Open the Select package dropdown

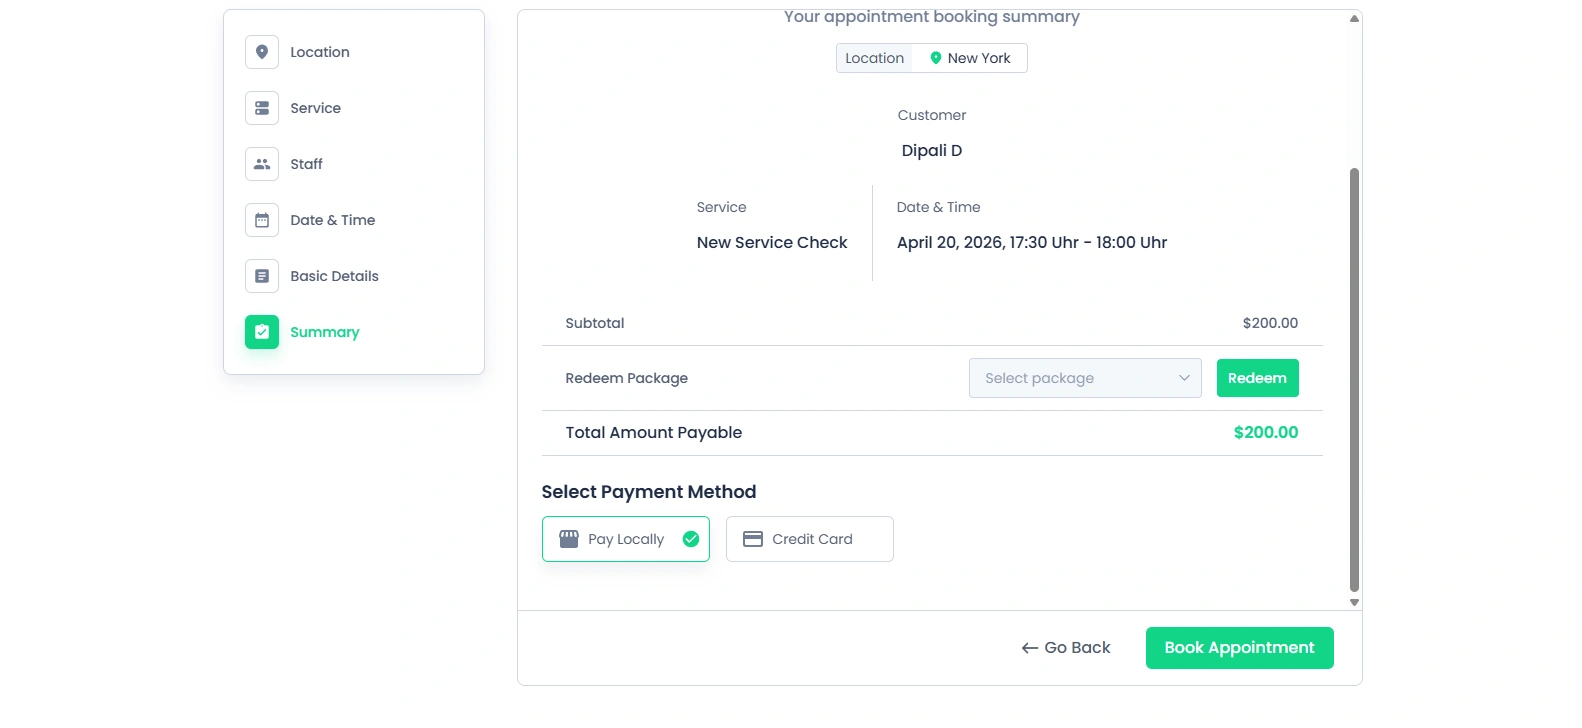click(x=1085, y=378)
